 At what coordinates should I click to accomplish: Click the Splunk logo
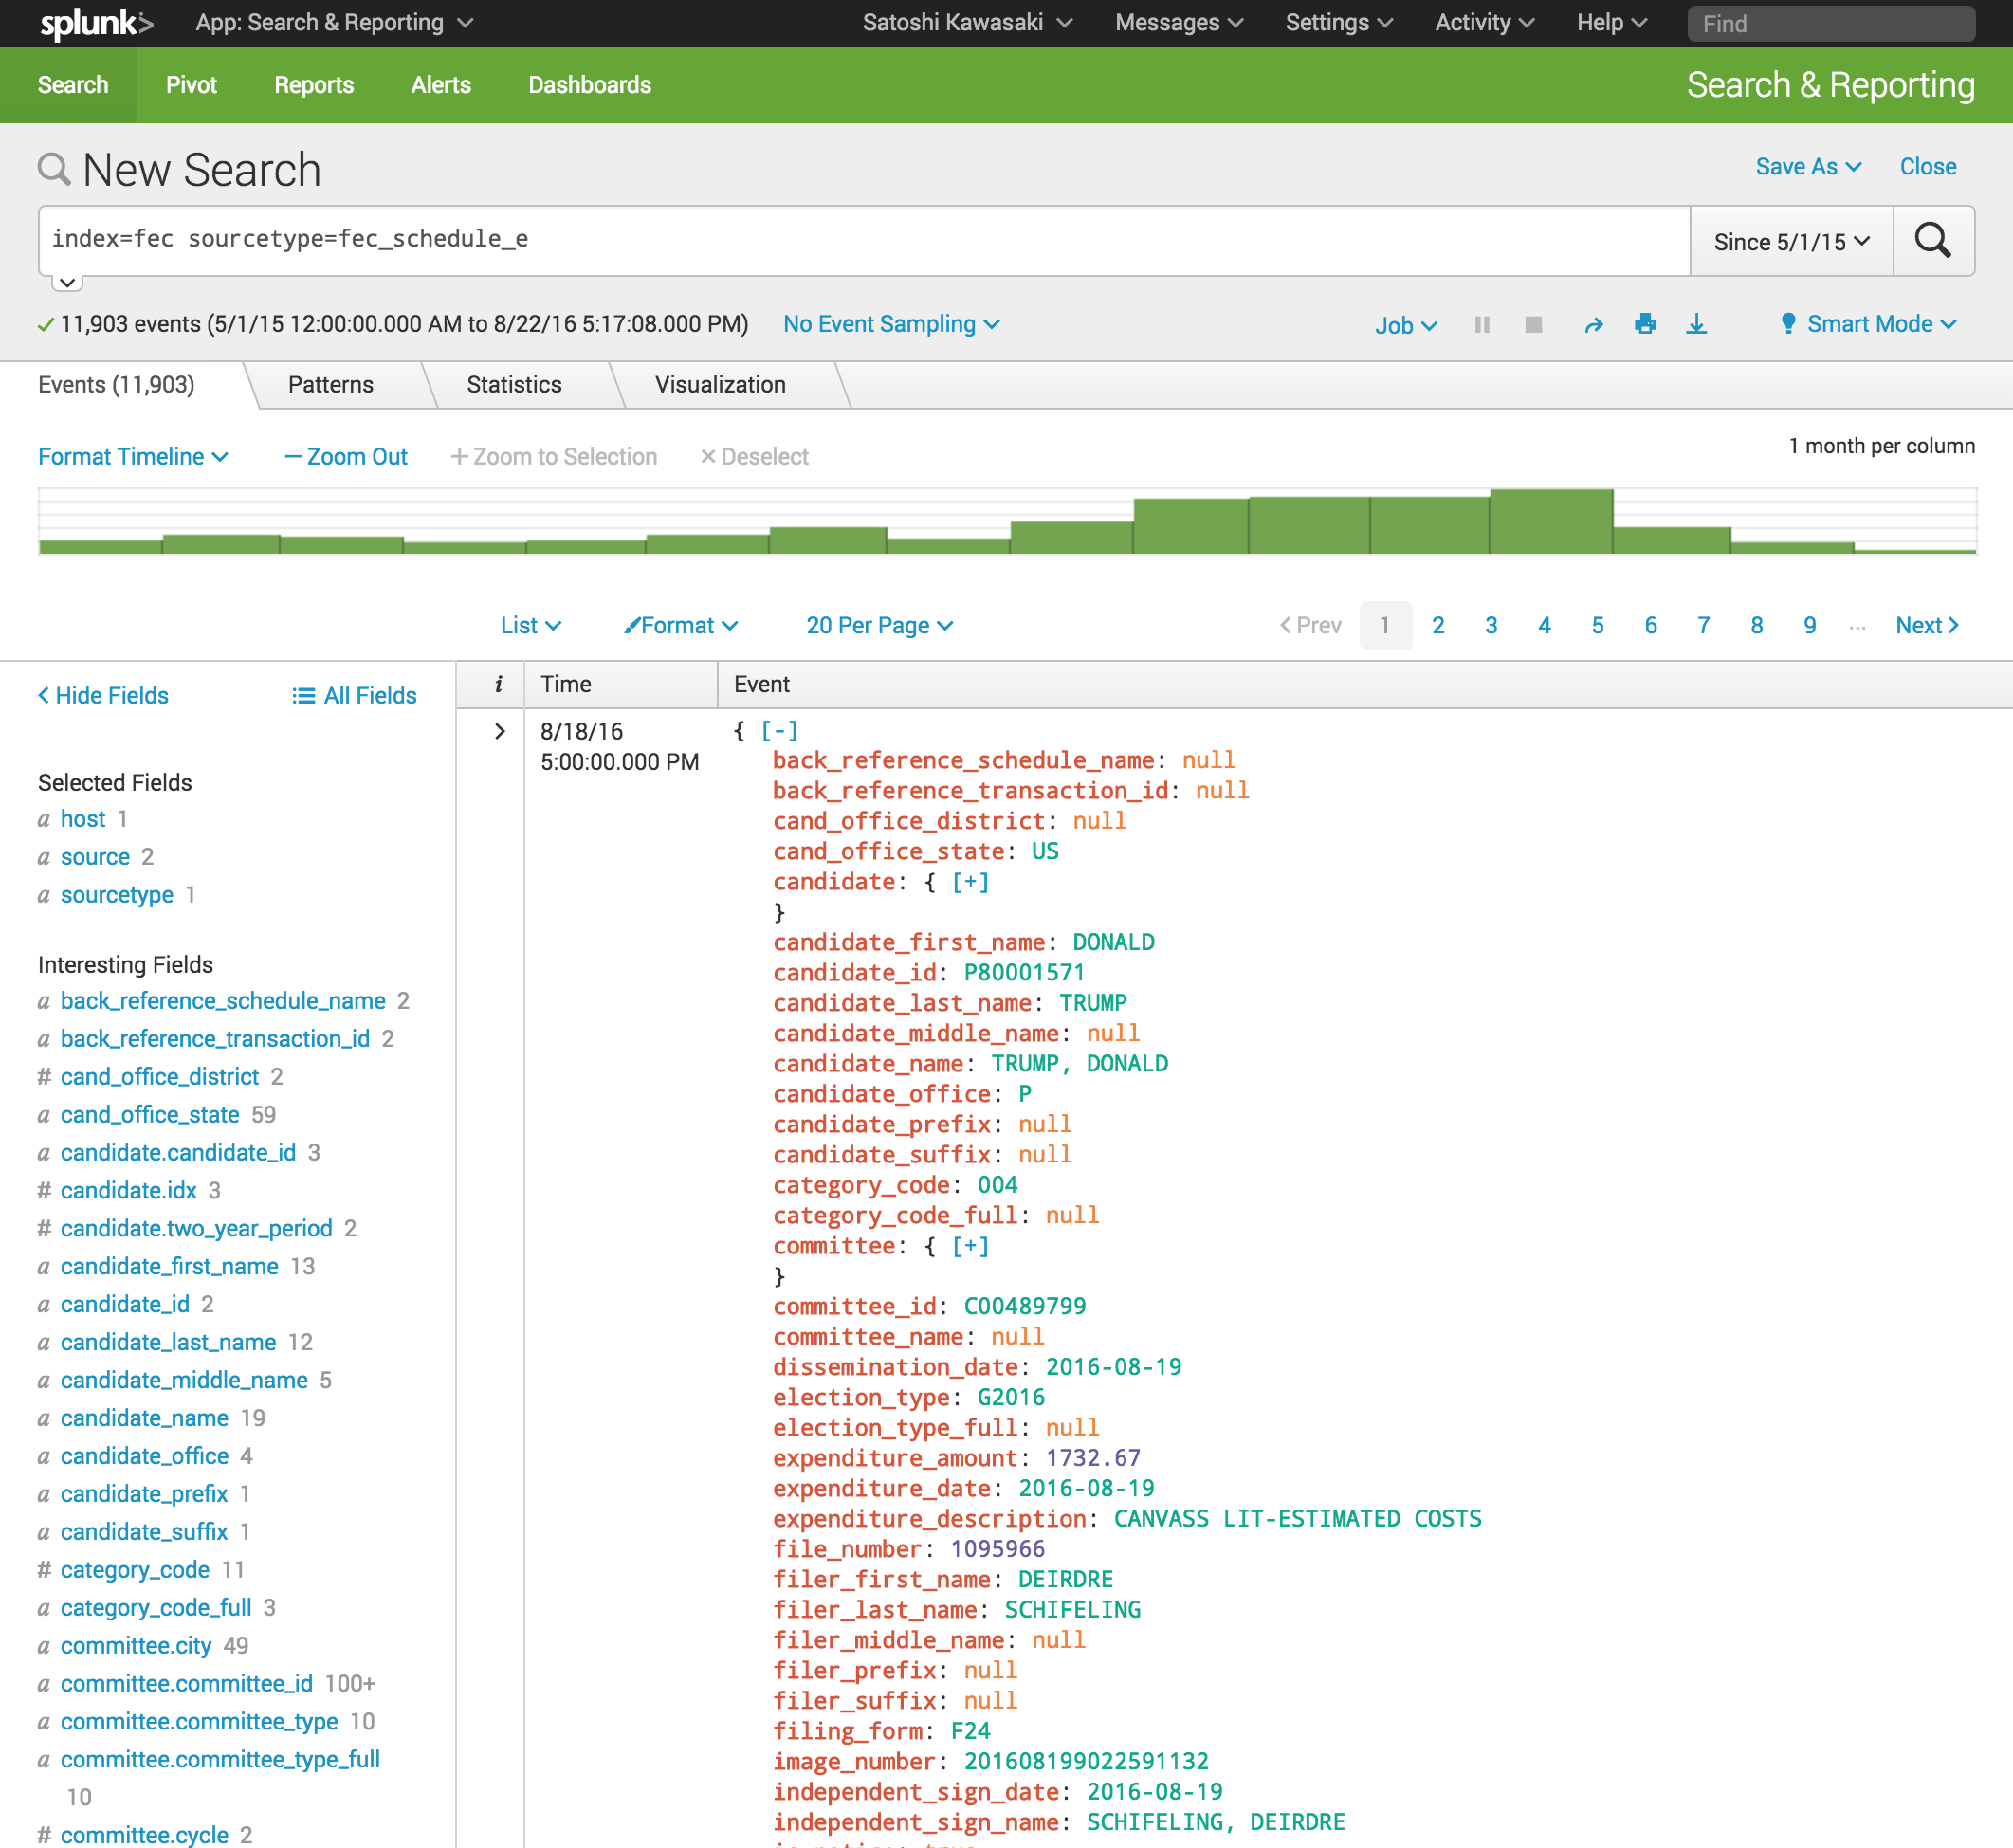(96, 23)
